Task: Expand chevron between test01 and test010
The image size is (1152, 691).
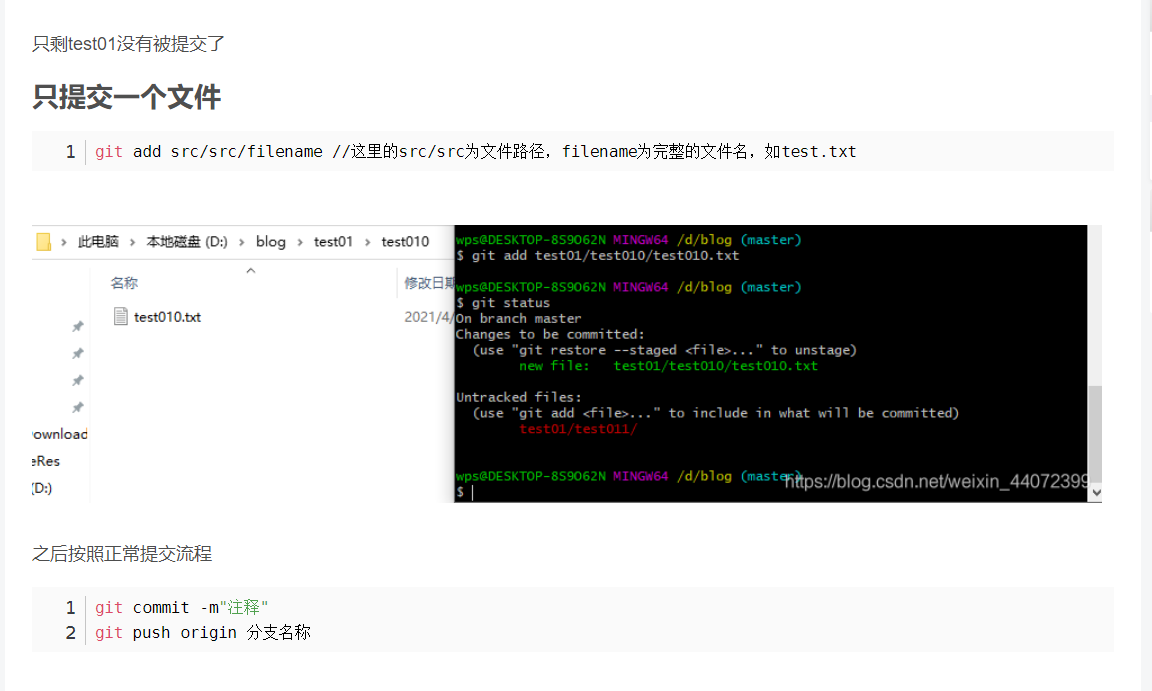Action: (x=367, y=242)
